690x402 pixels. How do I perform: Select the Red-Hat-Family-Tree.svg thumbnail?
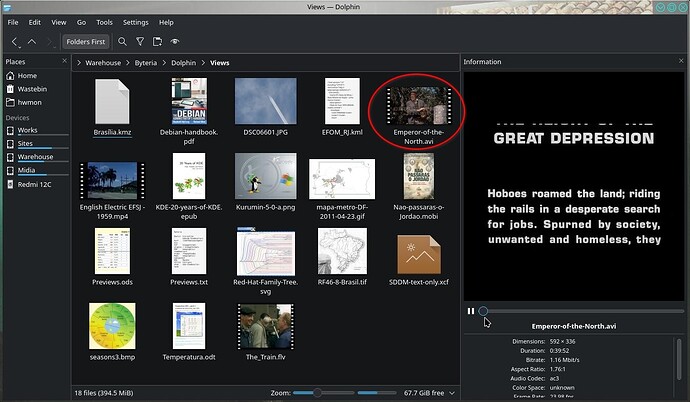coord(265,252)
